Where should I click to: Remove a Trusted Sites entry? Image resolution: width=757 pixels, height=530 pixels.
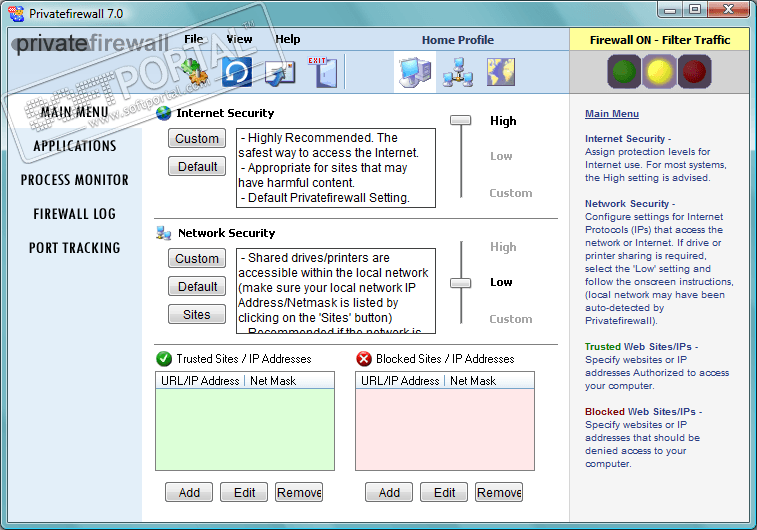[x=299, y=492]
